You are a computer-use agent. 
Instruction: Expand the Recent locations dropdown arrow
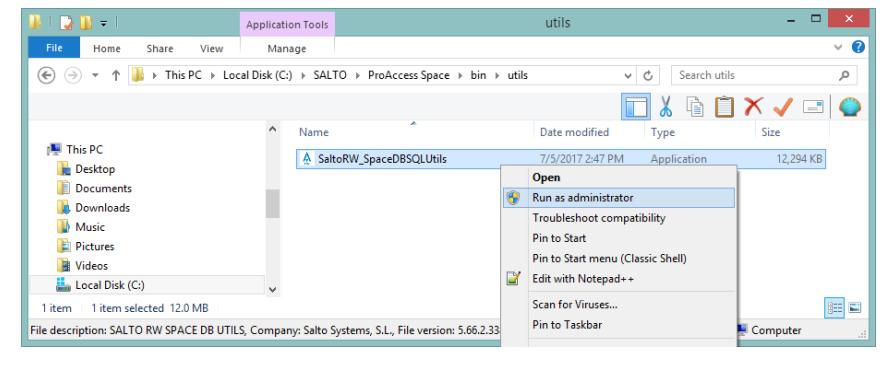(95, 75)
